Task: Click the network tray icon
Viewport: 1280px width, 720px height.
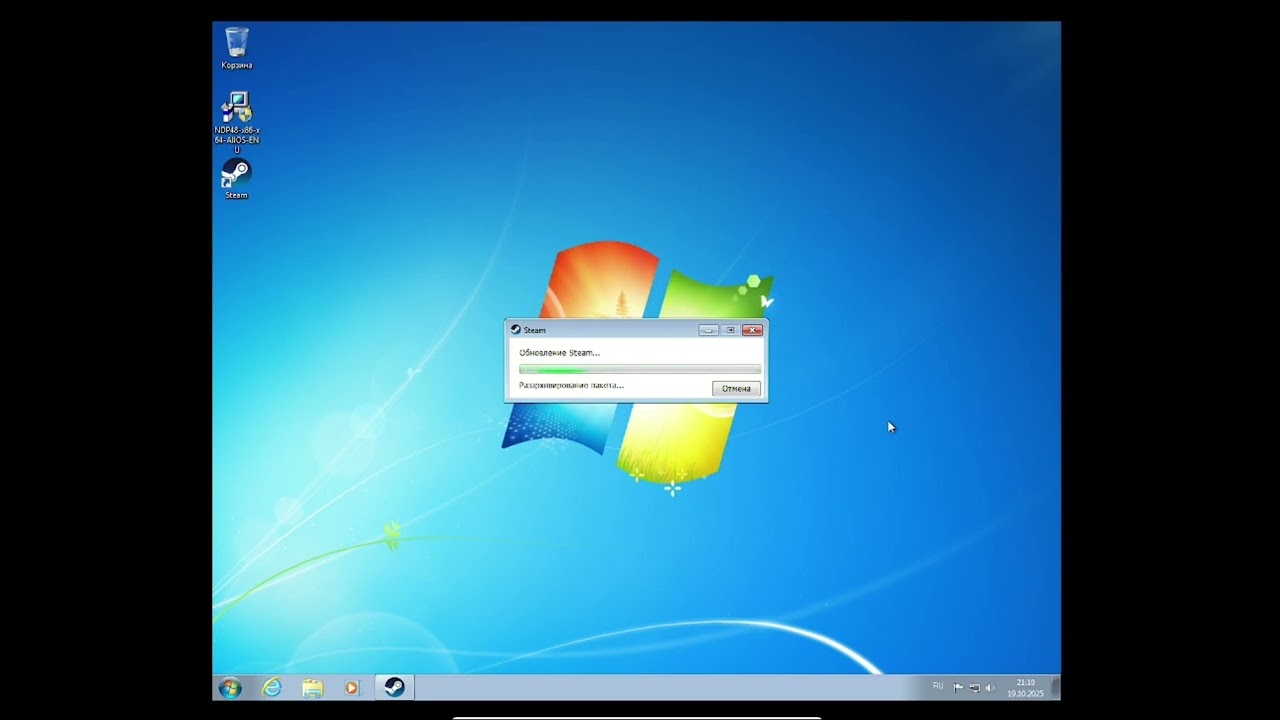Action: (974, 688)
